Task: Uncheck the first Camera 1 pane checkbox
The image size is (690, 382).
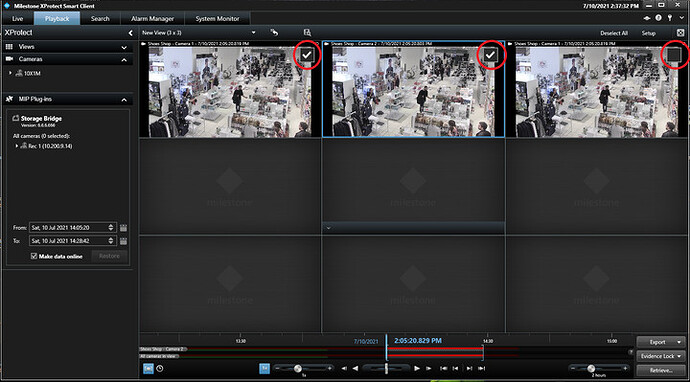Action: click(x=307, y=55)
